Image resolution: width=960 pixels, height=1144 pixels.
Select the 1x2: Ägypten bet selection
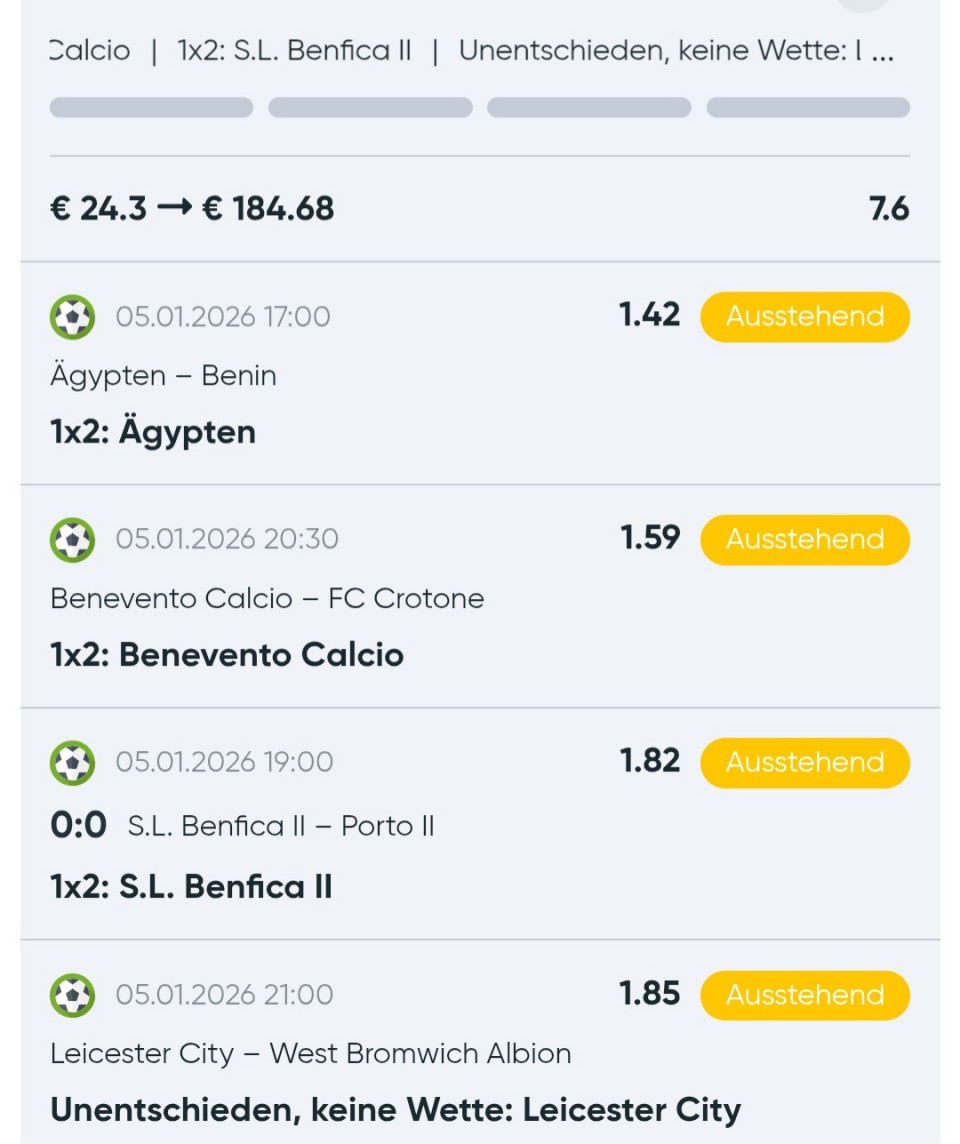click(153, 432)
